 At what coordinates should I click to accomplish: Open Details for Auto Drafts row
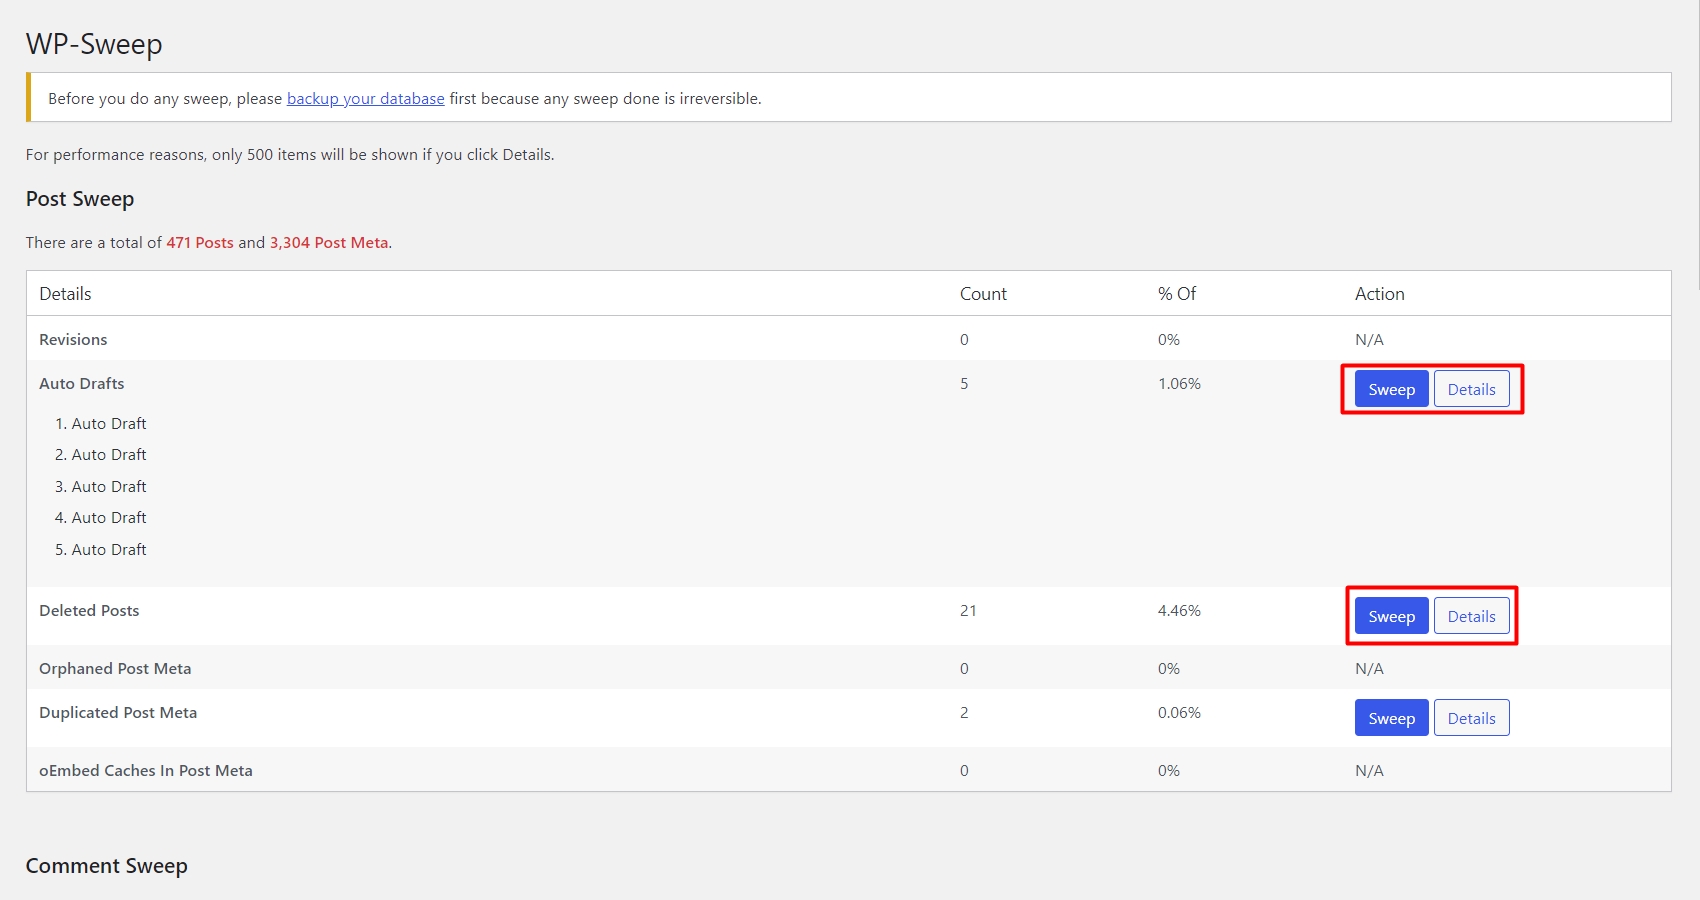[1471, 389]
